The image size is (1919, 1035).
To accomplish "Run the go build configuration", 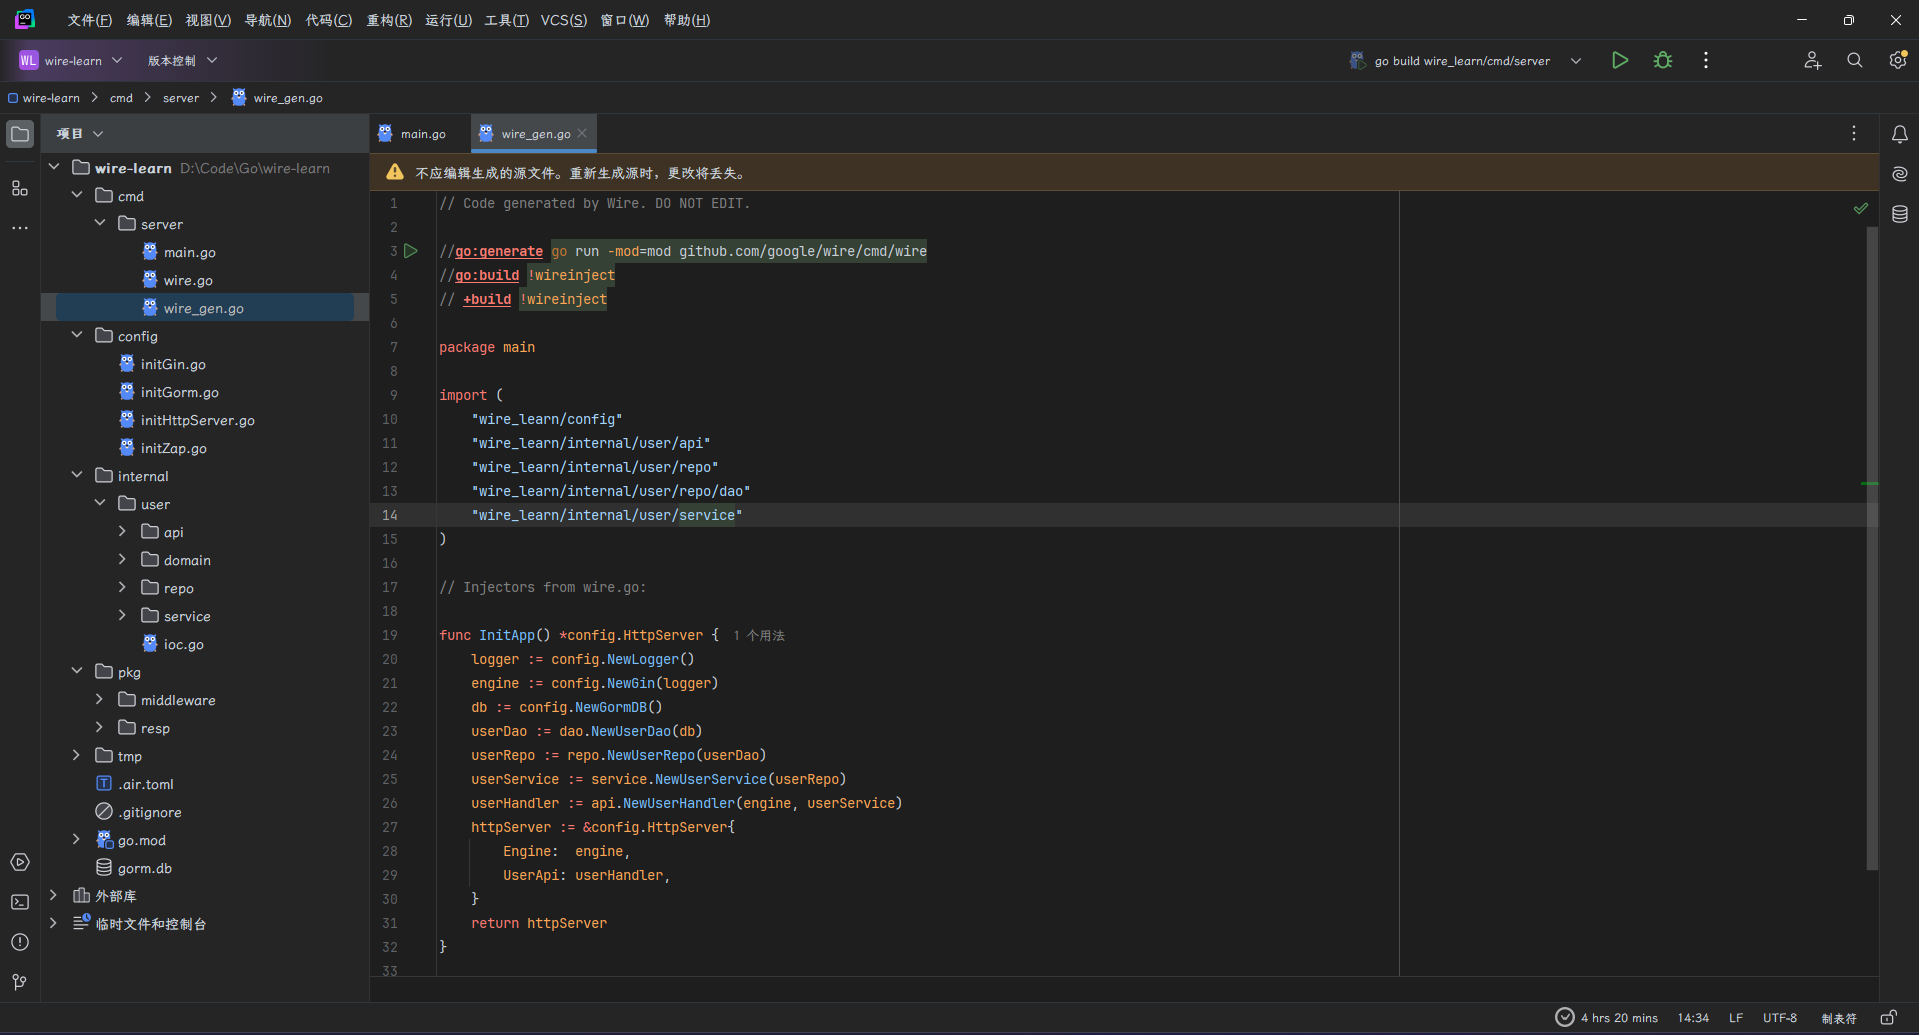I will pos(1620,60).
